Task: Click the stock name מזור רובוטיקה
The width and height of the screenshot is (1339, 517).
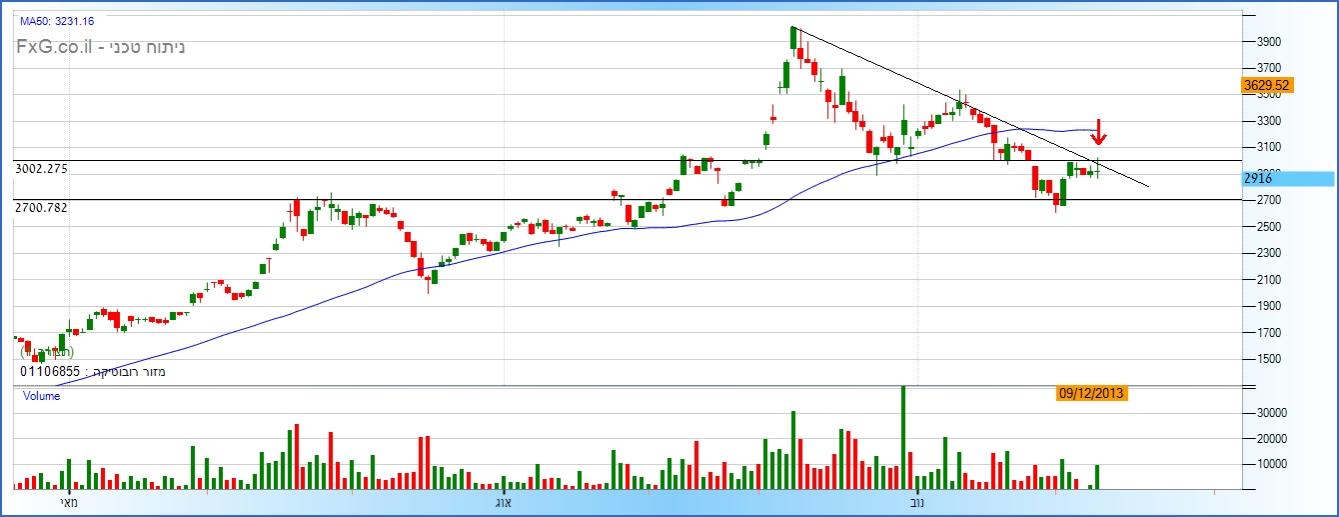Action: coord(127,372)
